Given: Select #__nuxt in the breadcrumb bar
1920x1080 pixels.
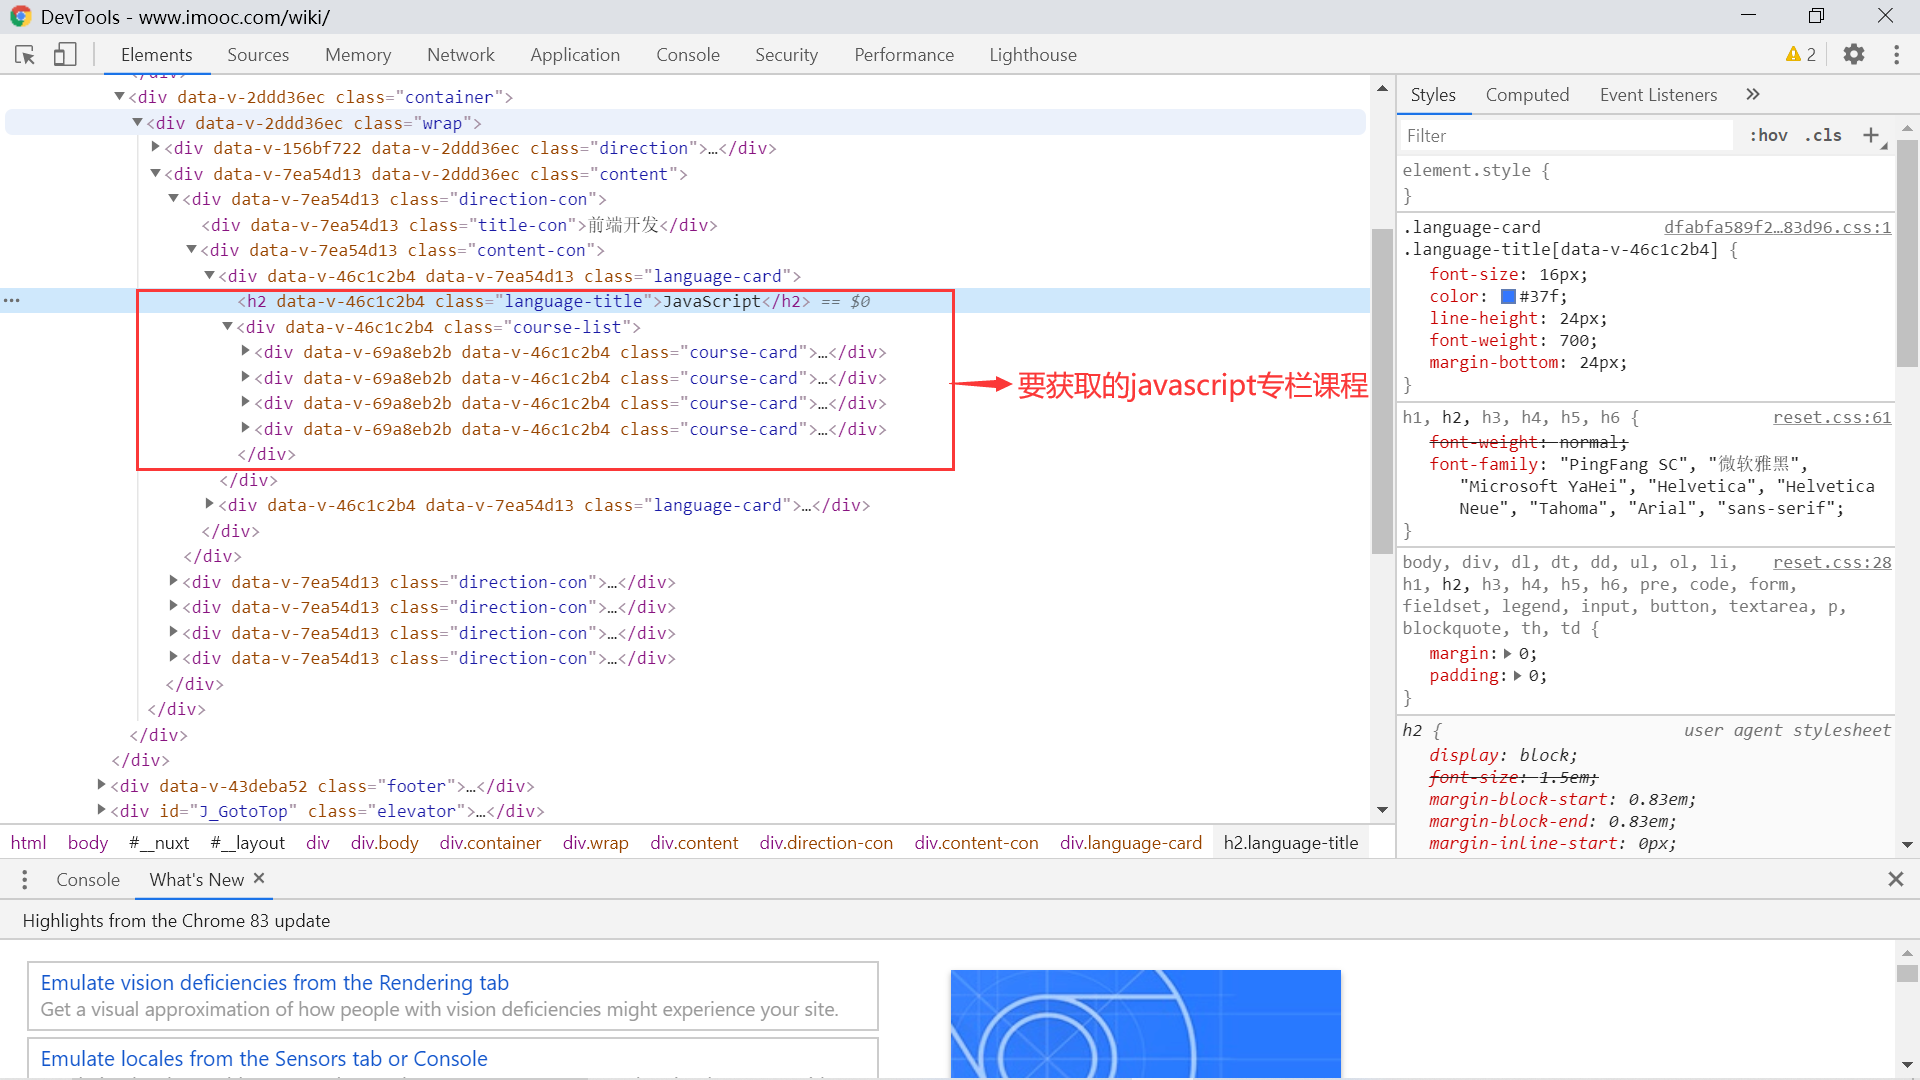Looking at the screenshot, I should point(159,843).
